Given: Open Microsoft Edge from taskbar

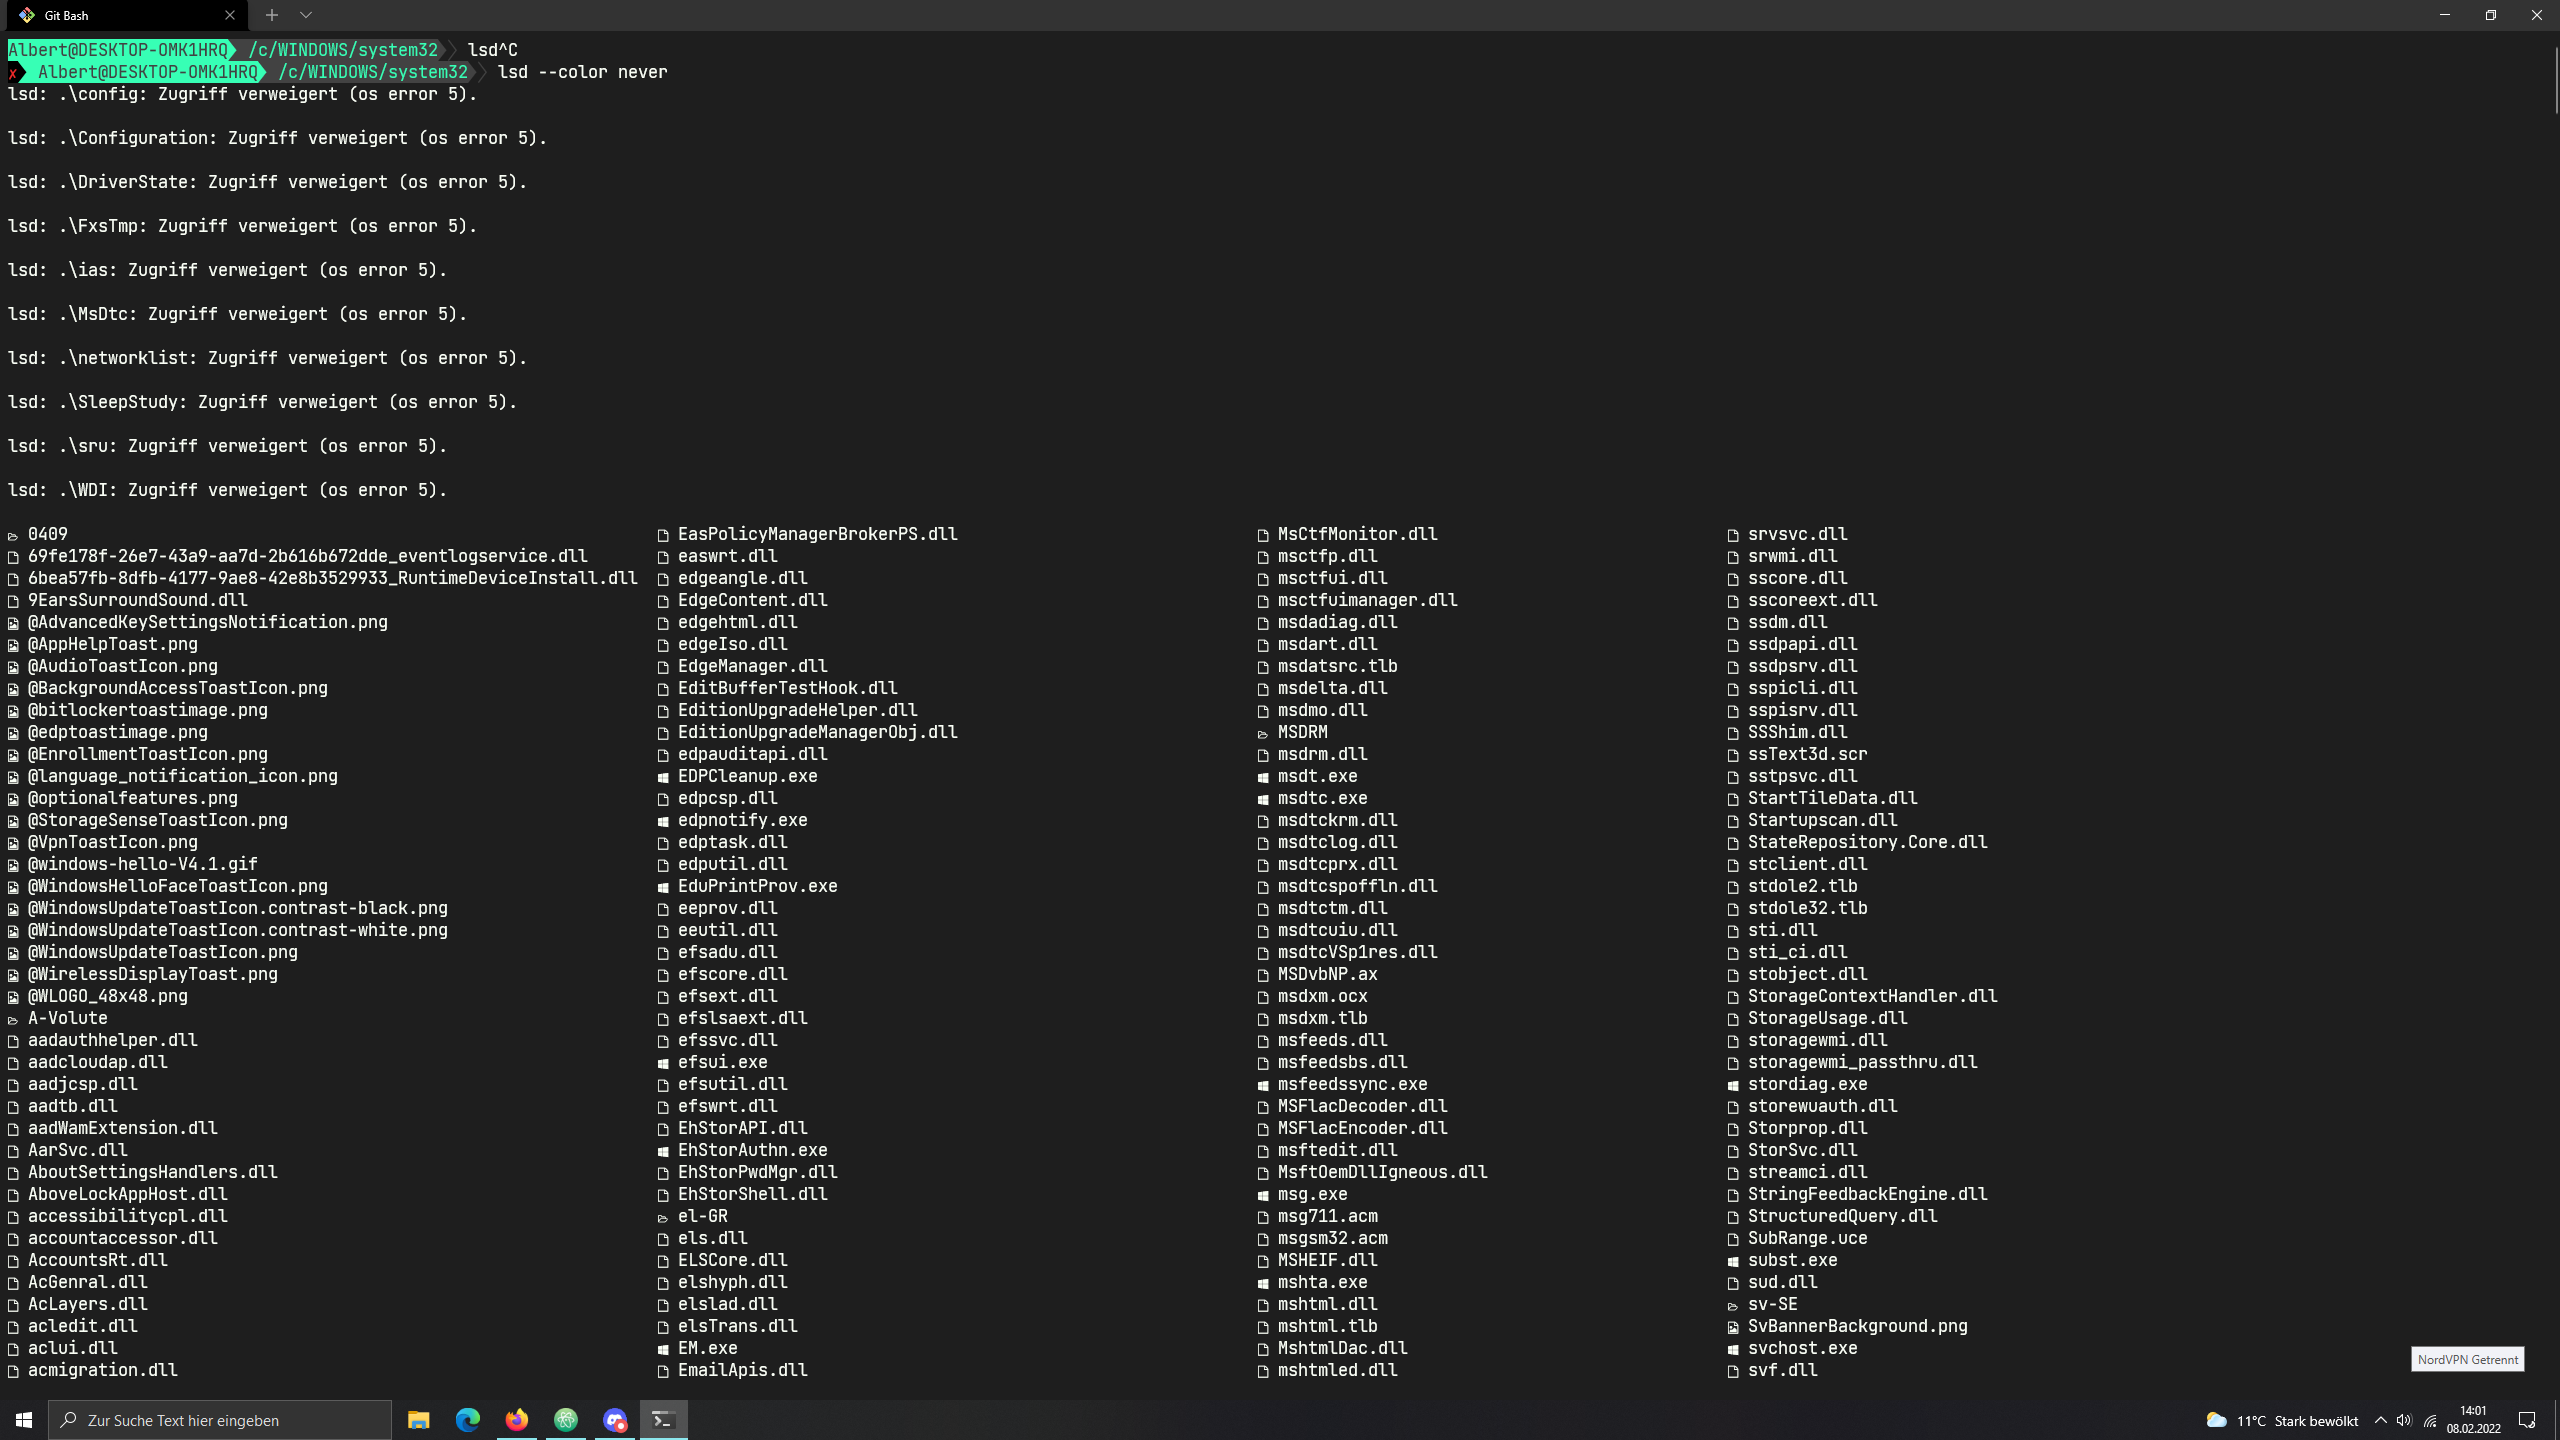Looking at the screenshot, I should 468,1419.
